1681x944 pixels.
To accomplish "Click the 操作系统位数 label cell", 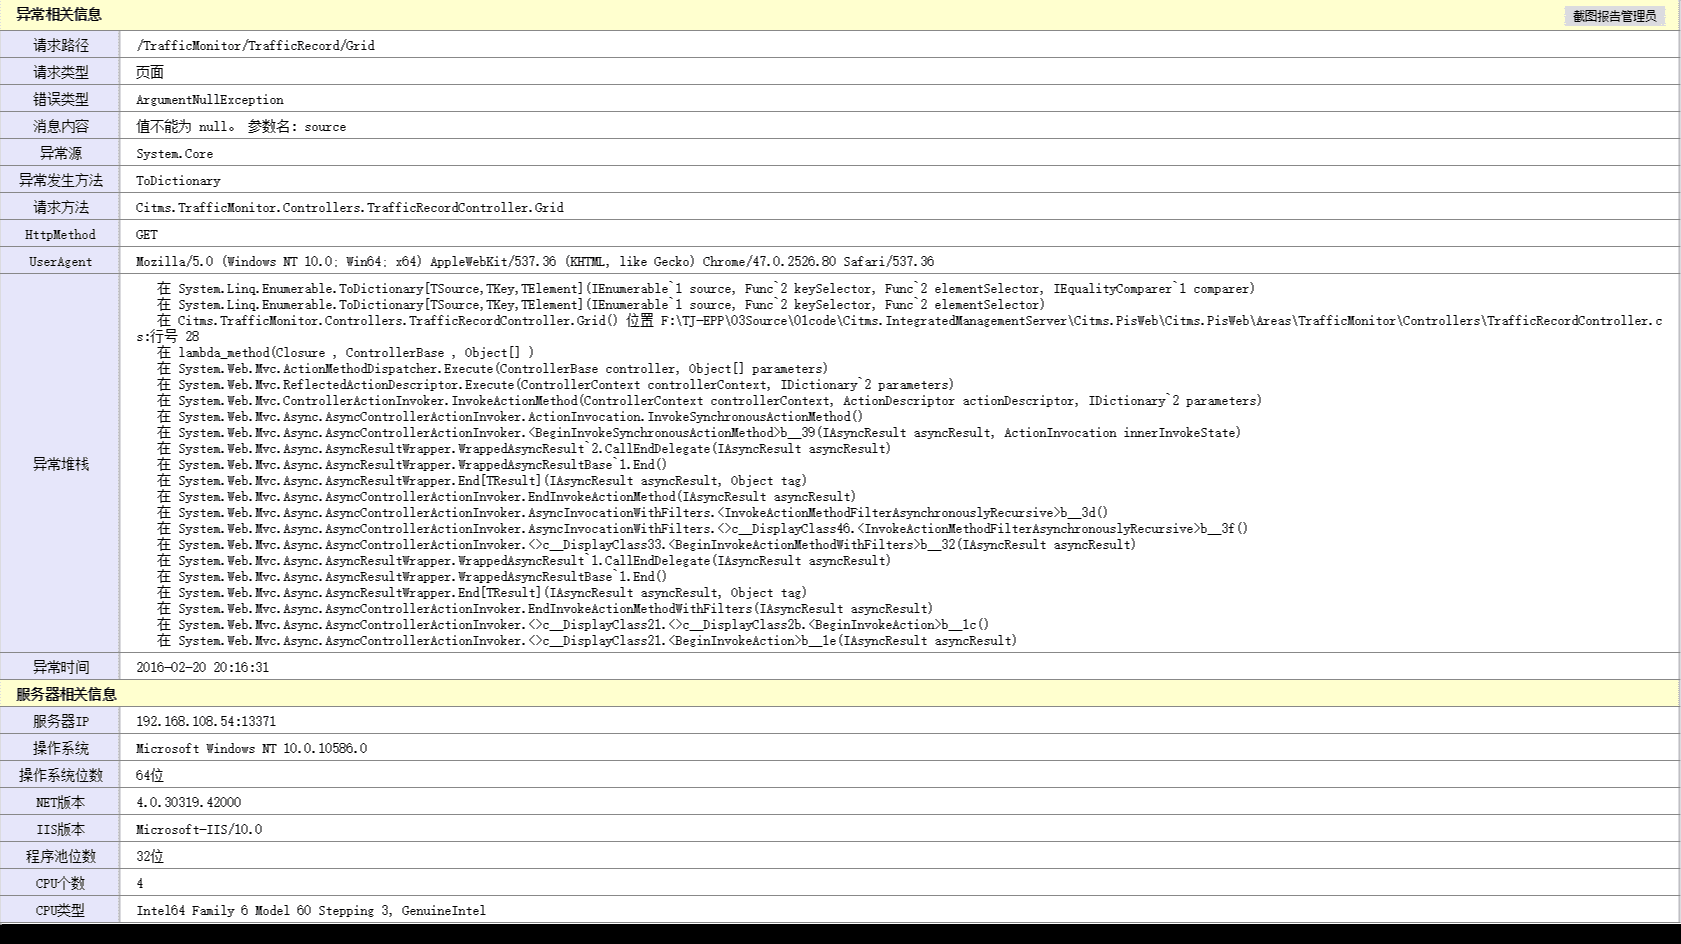I will [60, 775].
